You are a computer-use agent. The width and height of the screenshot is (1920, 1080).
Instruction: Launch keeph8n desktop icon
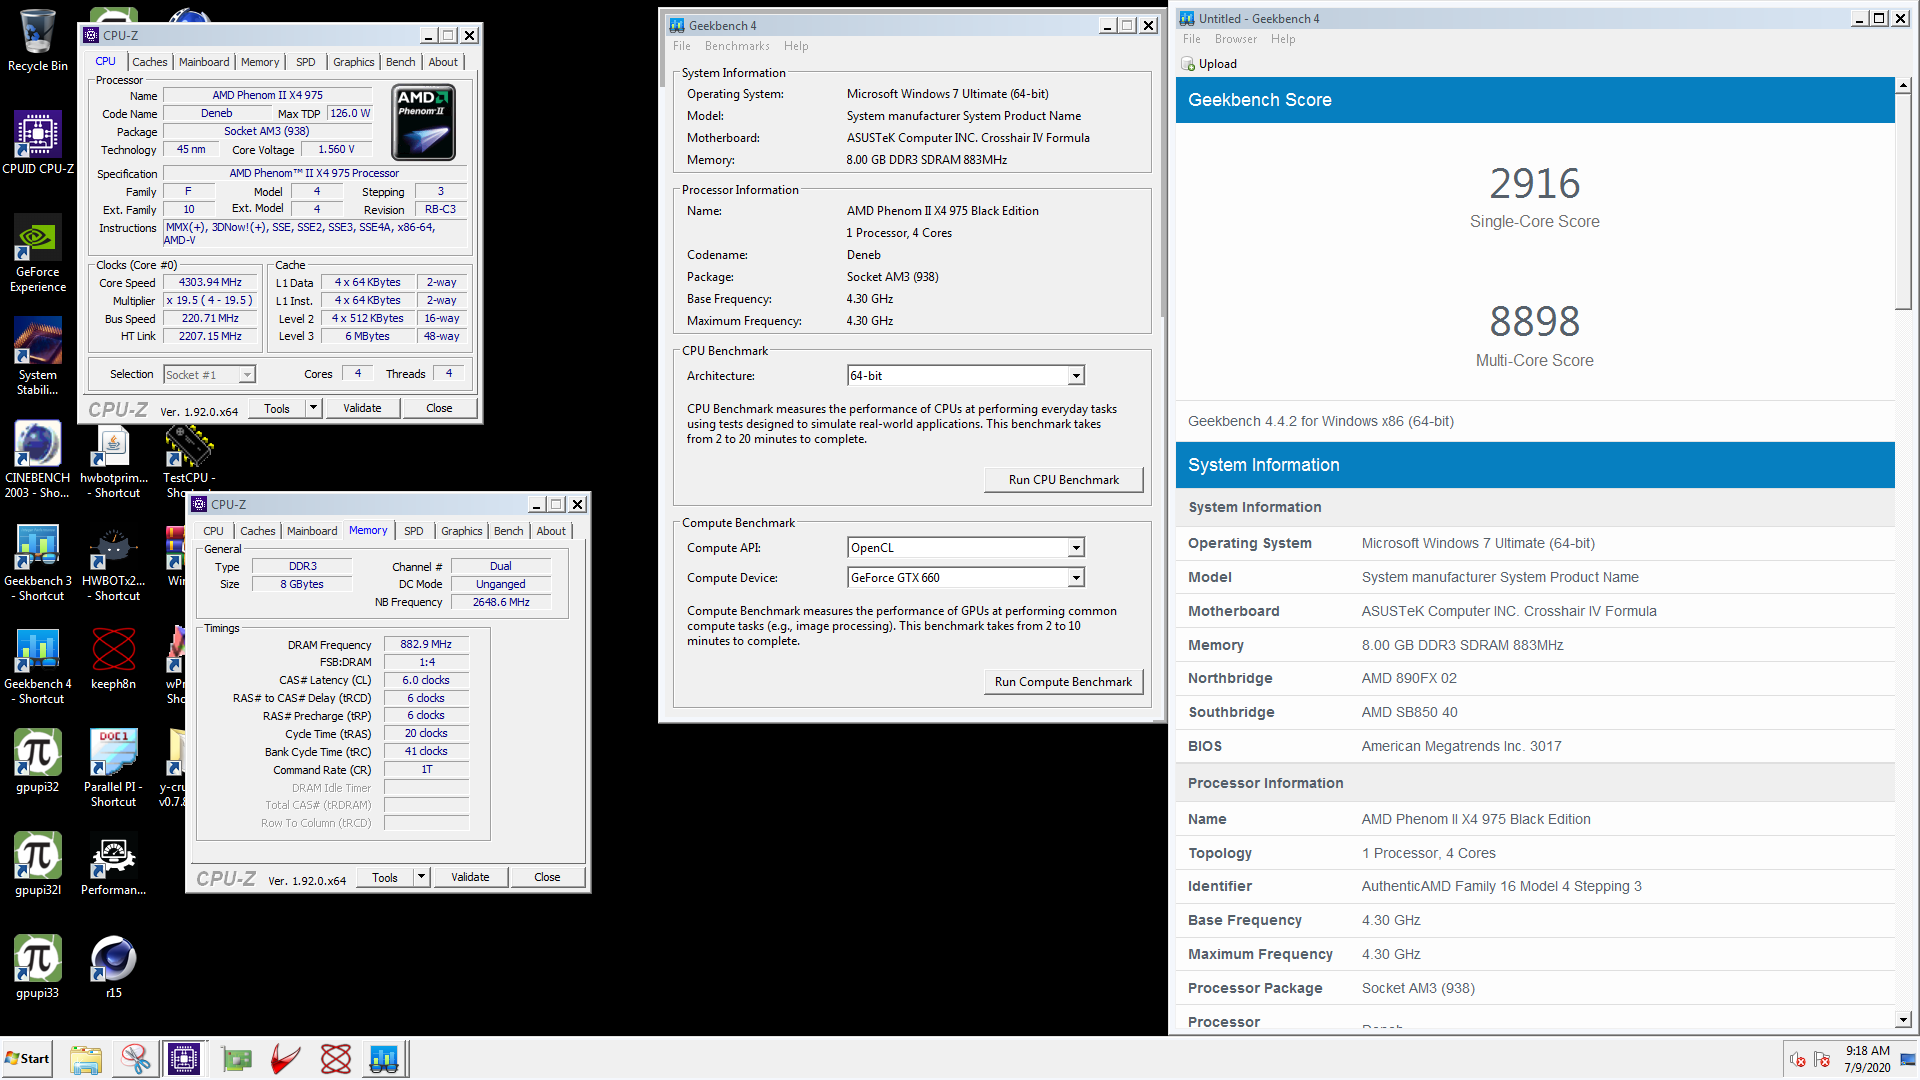[x=113, y=658]
